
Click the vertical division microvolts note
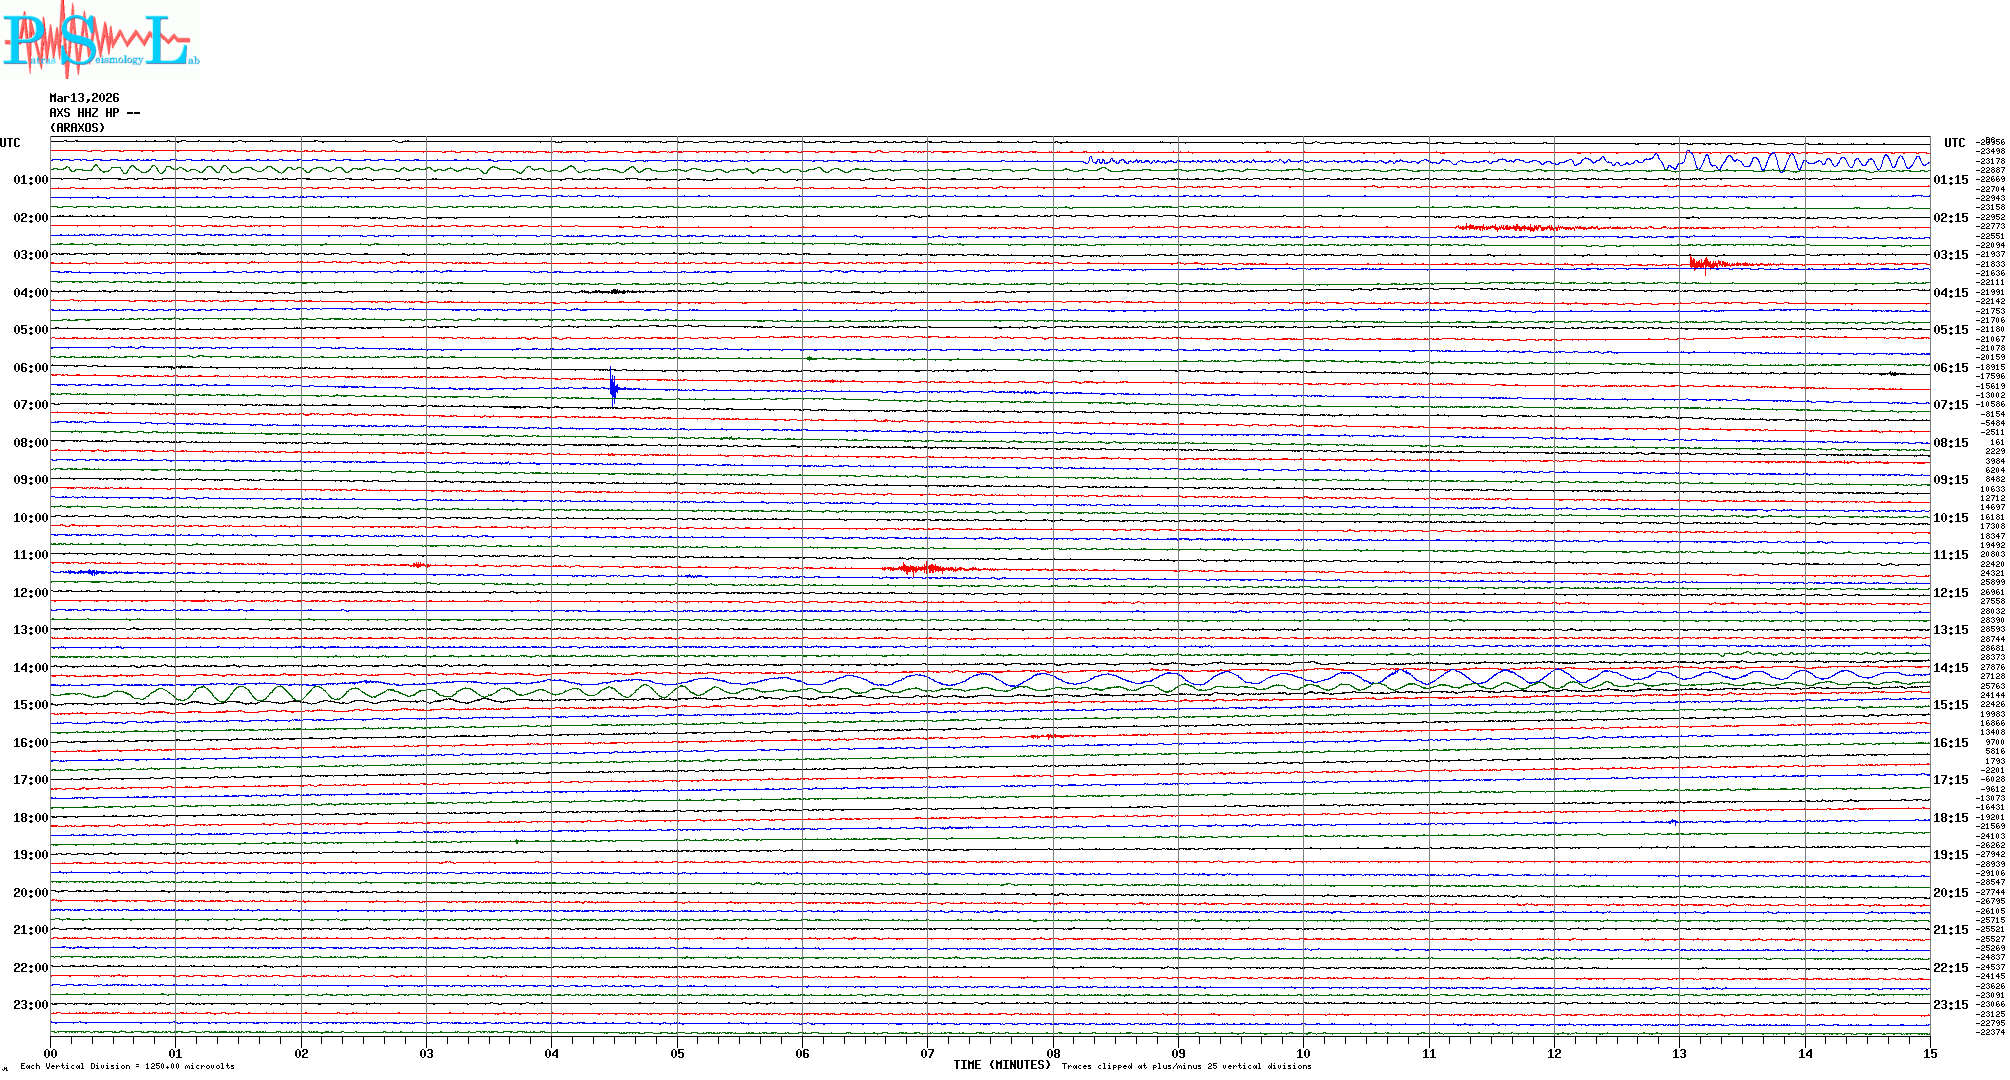[x=127, y=1067]
